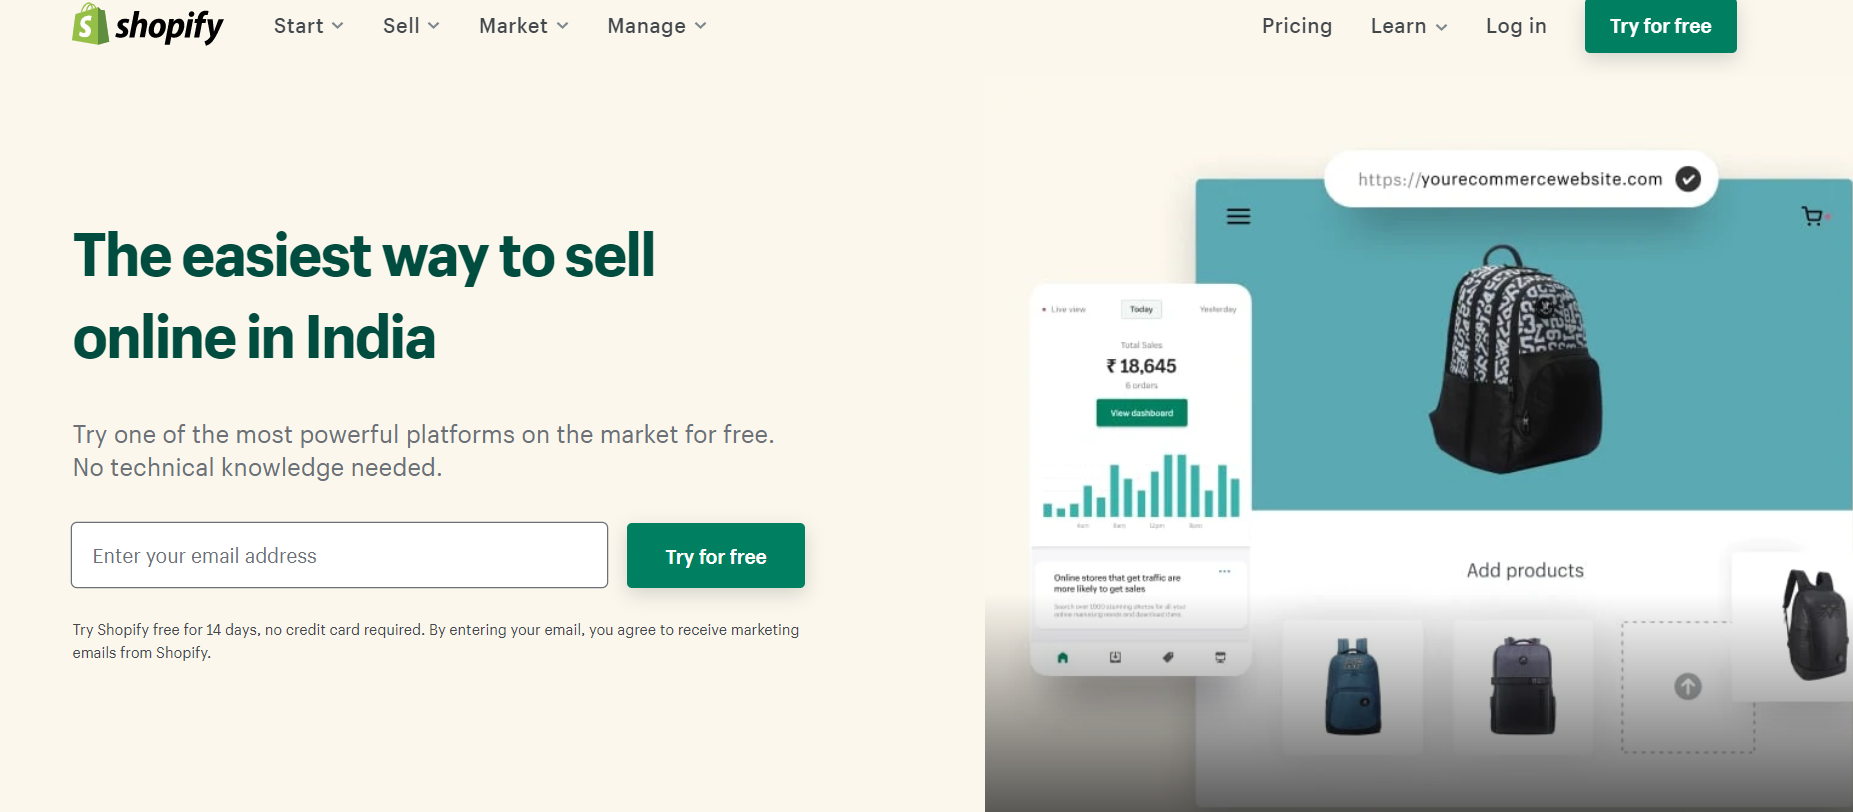Open the hamburger menu in store preview

click(x=1238, y=216)
